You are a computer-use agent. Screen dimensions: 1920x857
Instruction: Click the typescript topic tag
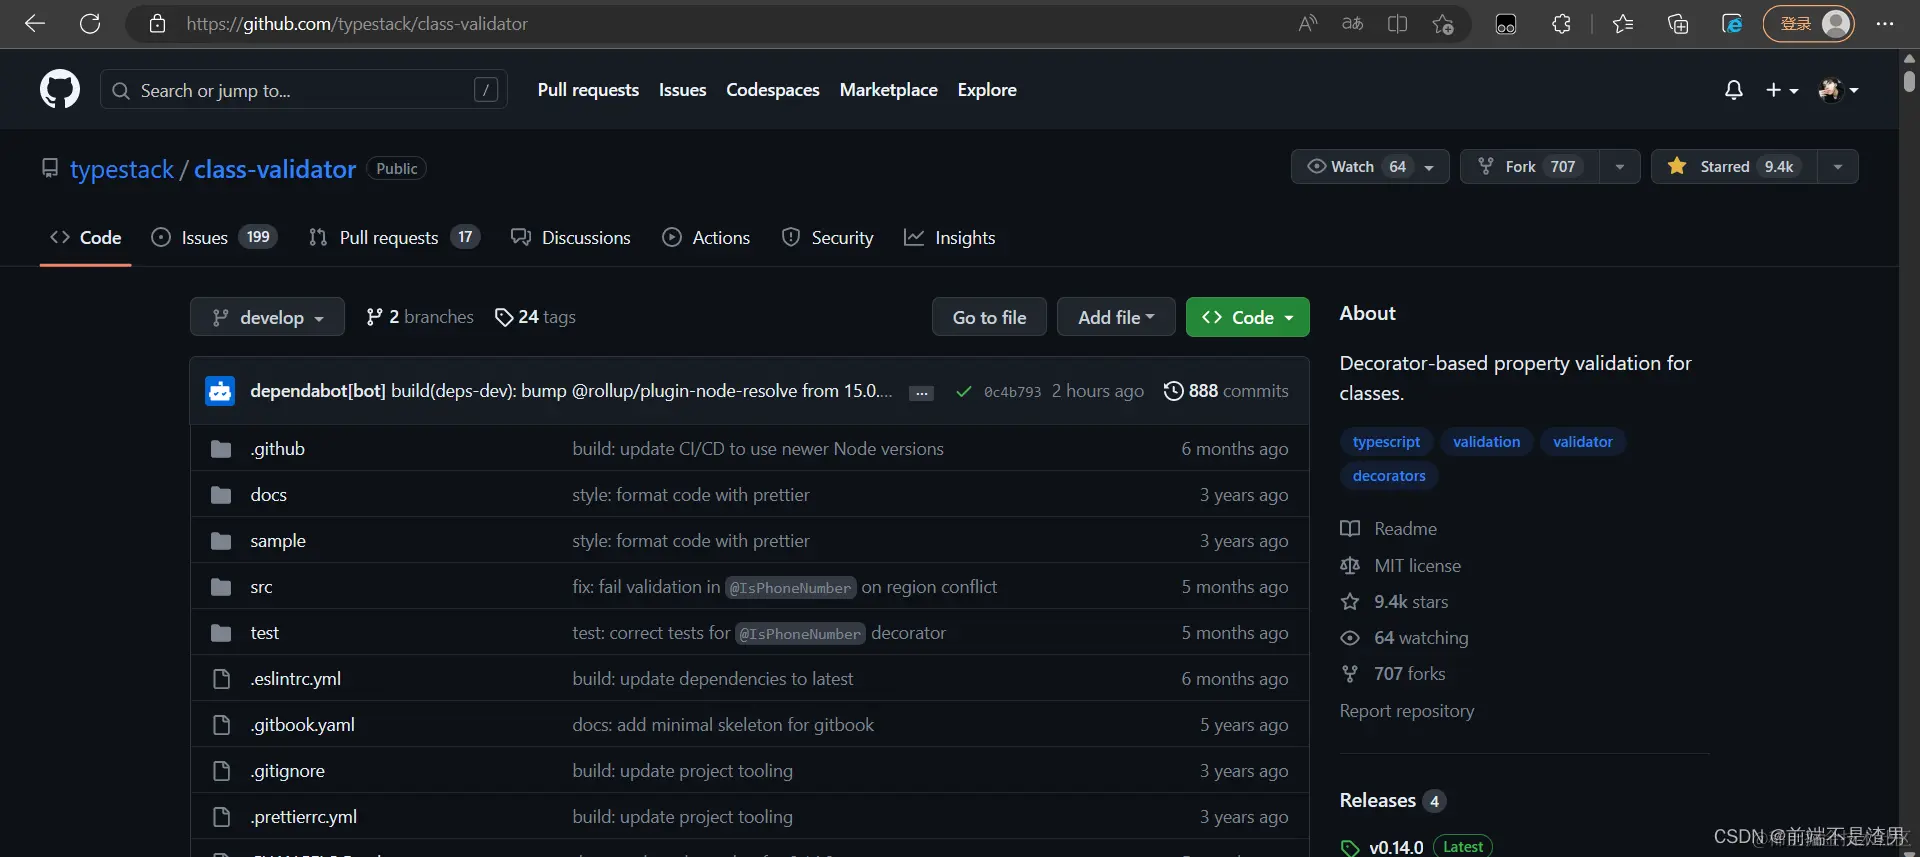(x=1386, y=442)
